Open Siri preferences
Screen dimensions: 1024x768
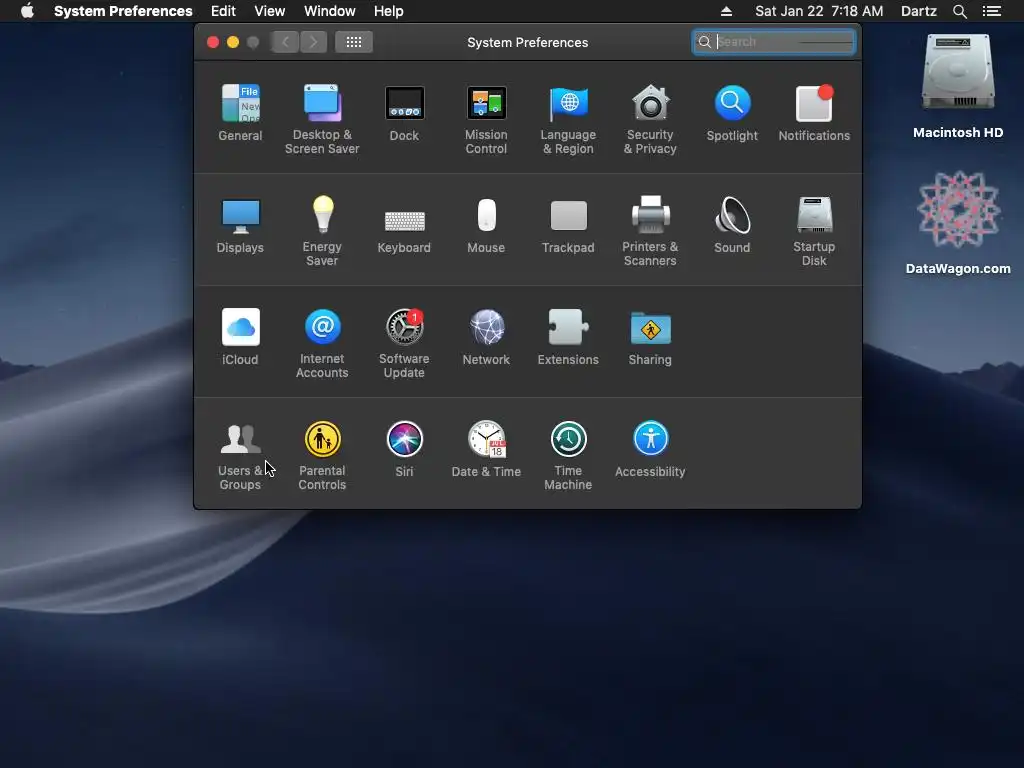(404, 449)
